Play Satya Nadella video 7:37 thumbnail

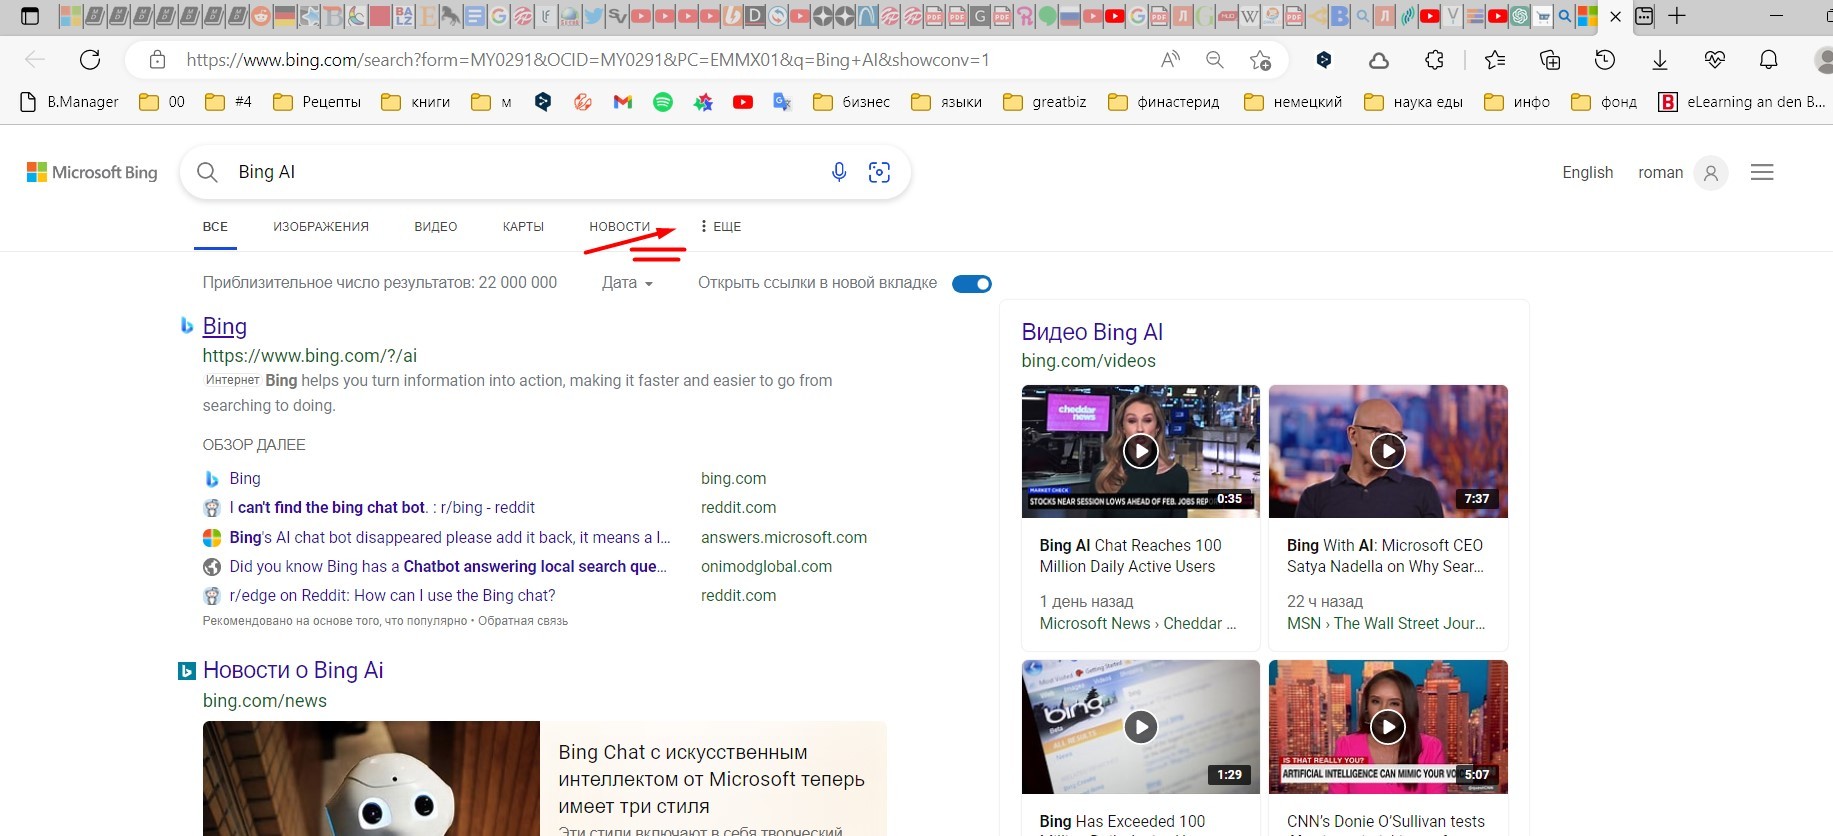1388,451
